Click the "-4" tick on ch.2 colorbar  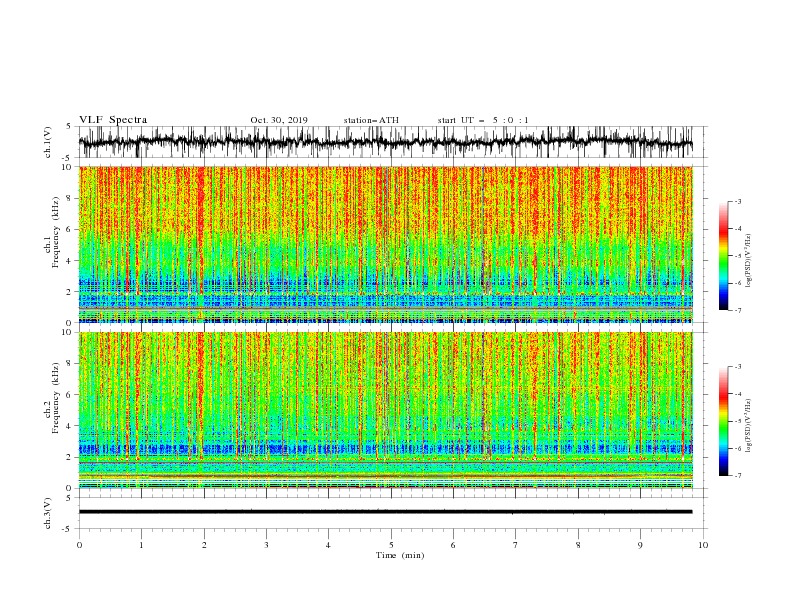[738, 394]
